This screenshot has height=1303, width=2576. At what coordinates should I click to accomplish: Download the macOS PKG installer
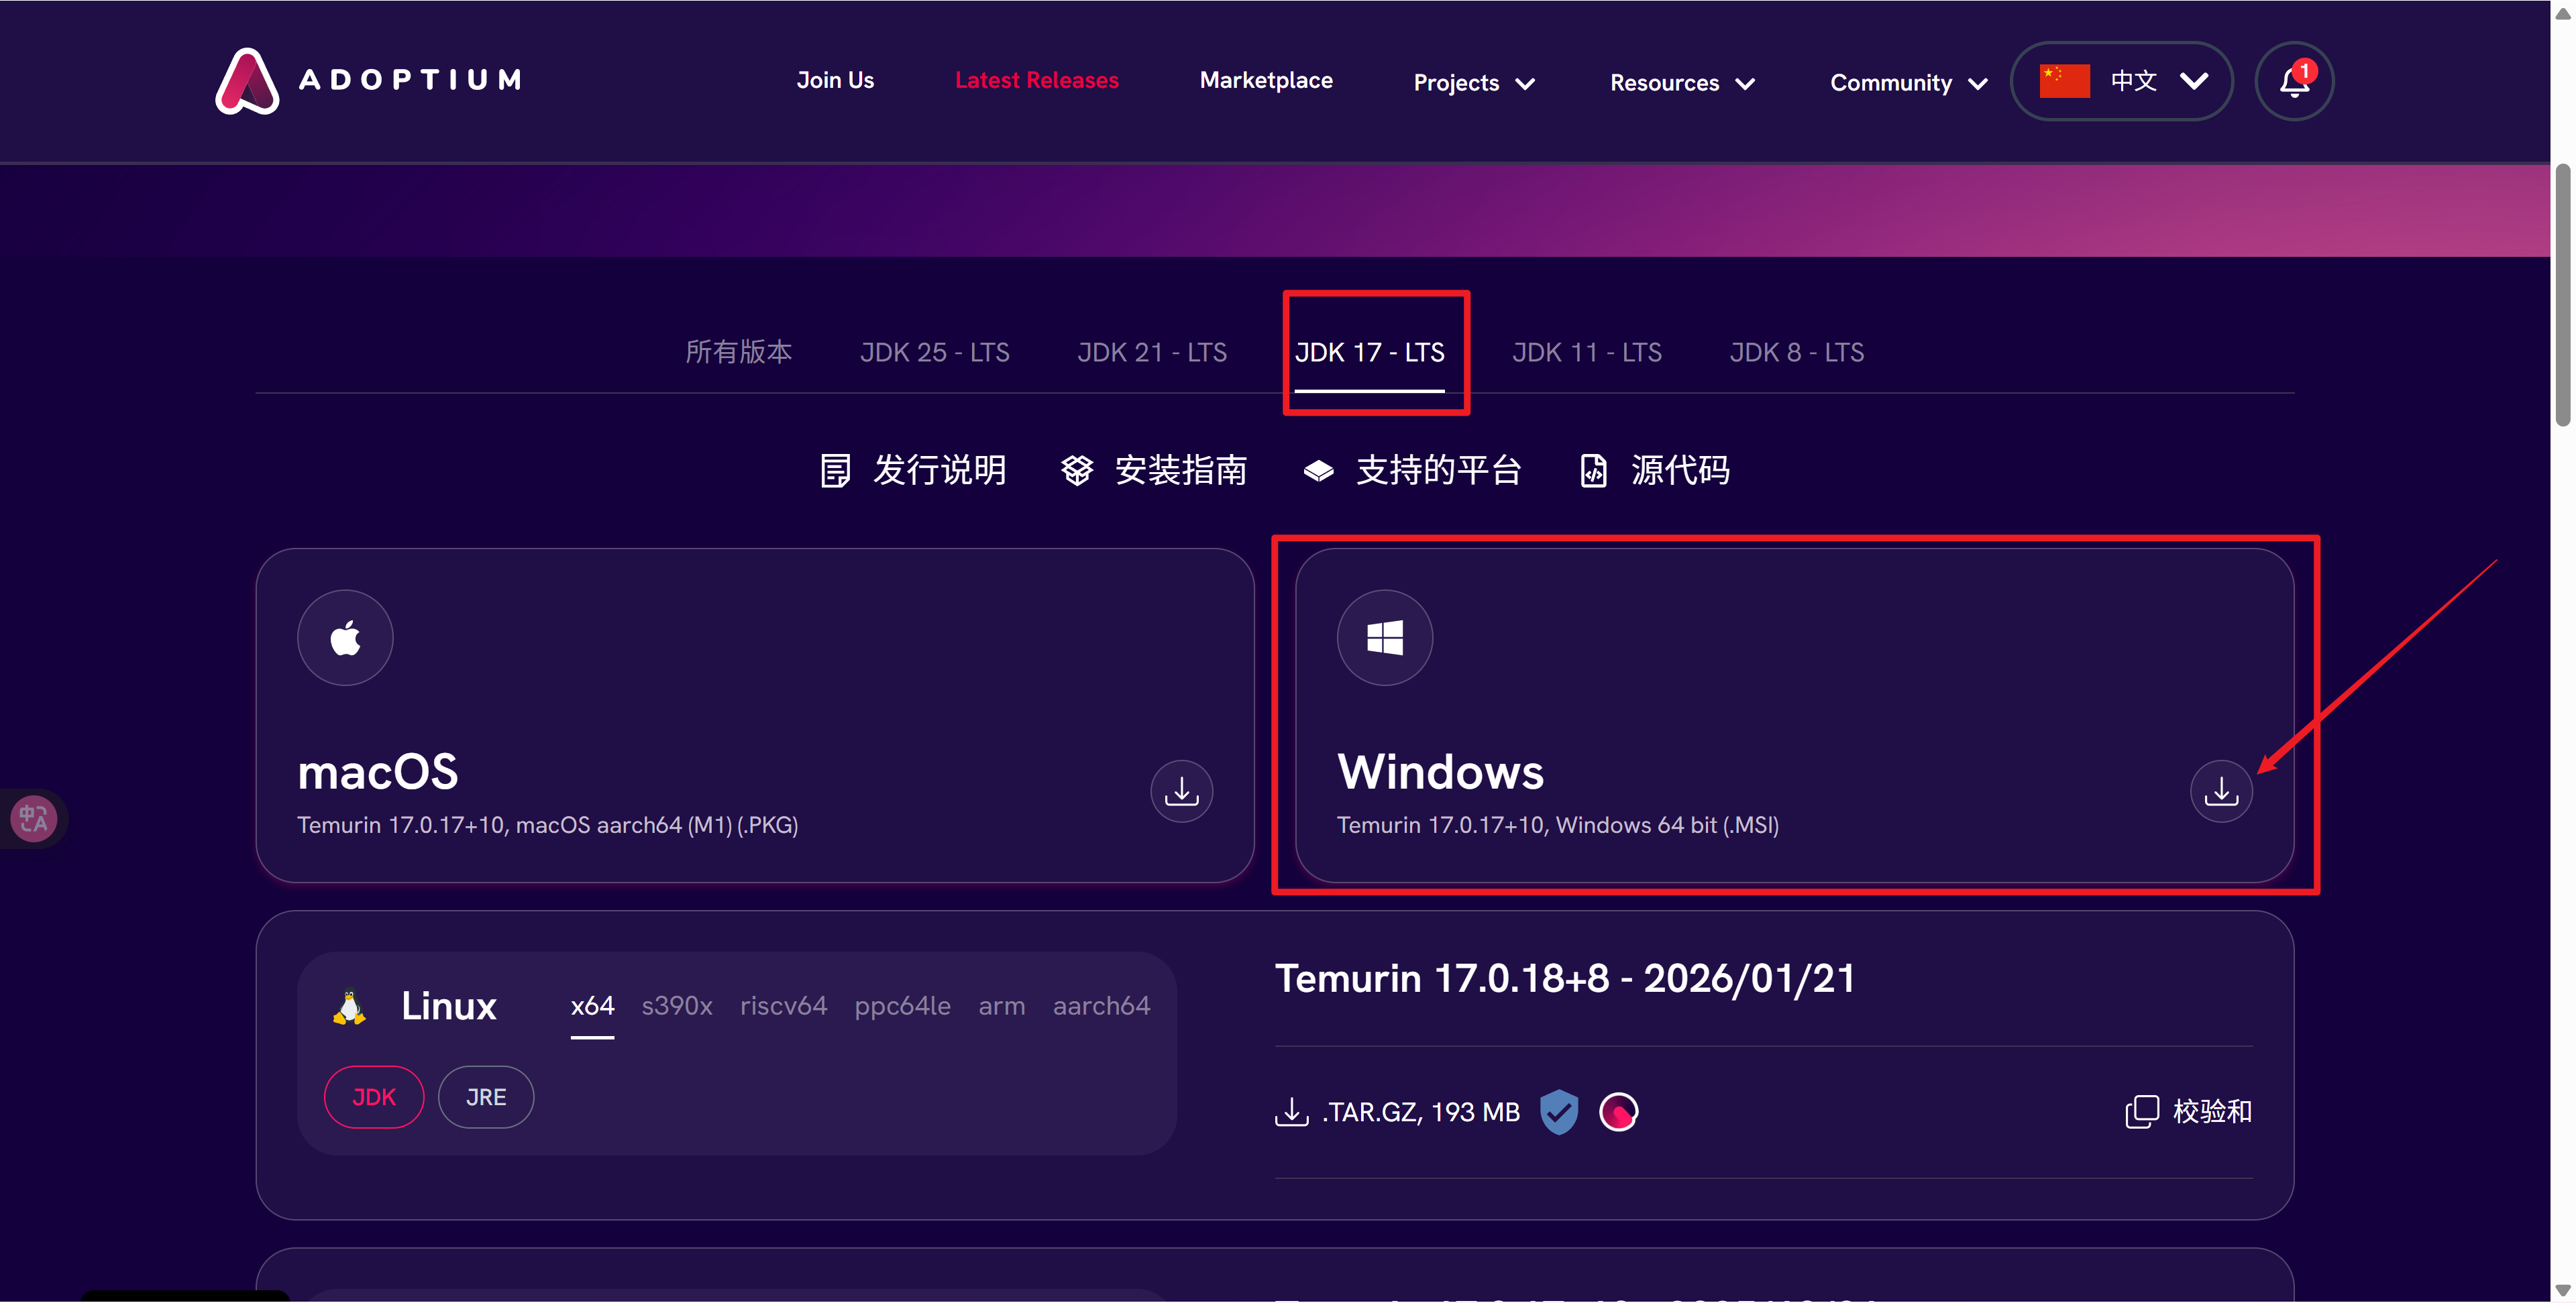pyautogui.click(x=1181, y=791)
